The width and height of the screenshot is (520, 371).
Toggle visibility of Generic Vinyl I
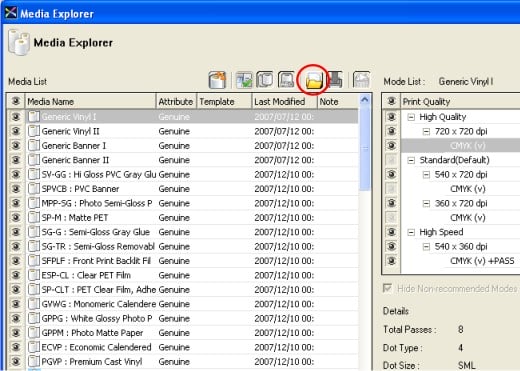coord(16,117)
